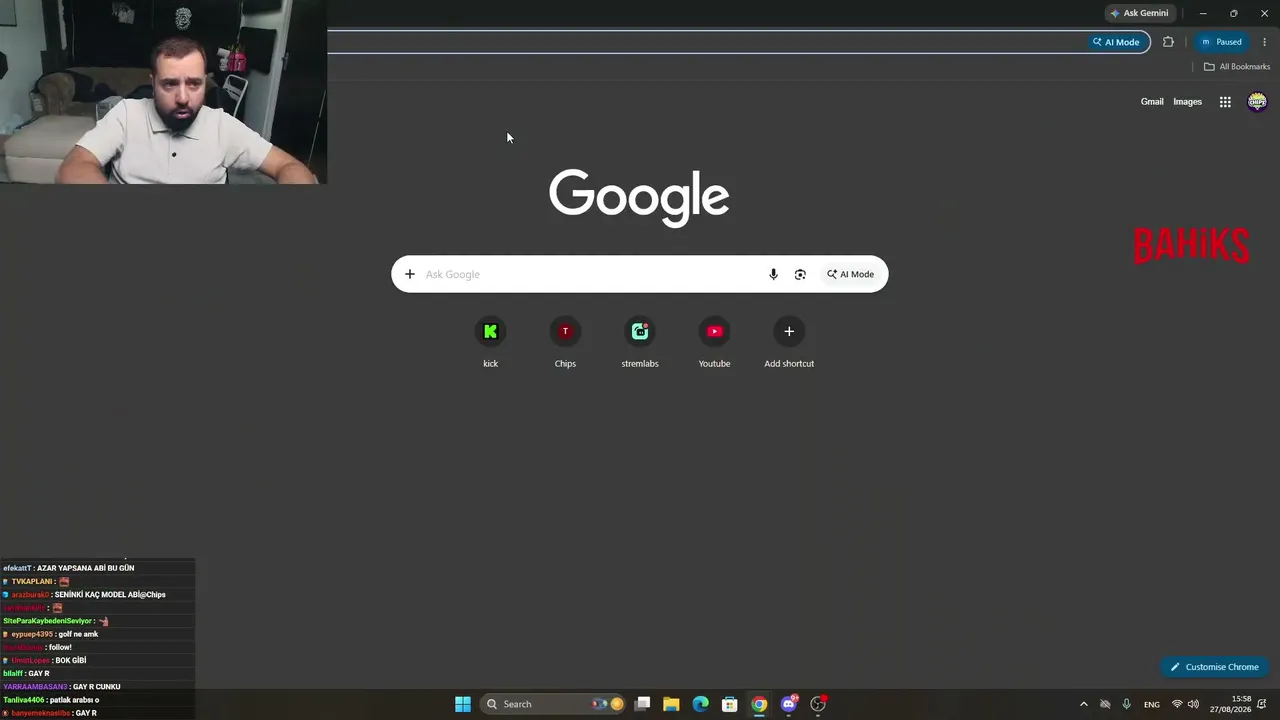Open the Windows Start menu

click(463, 704)
